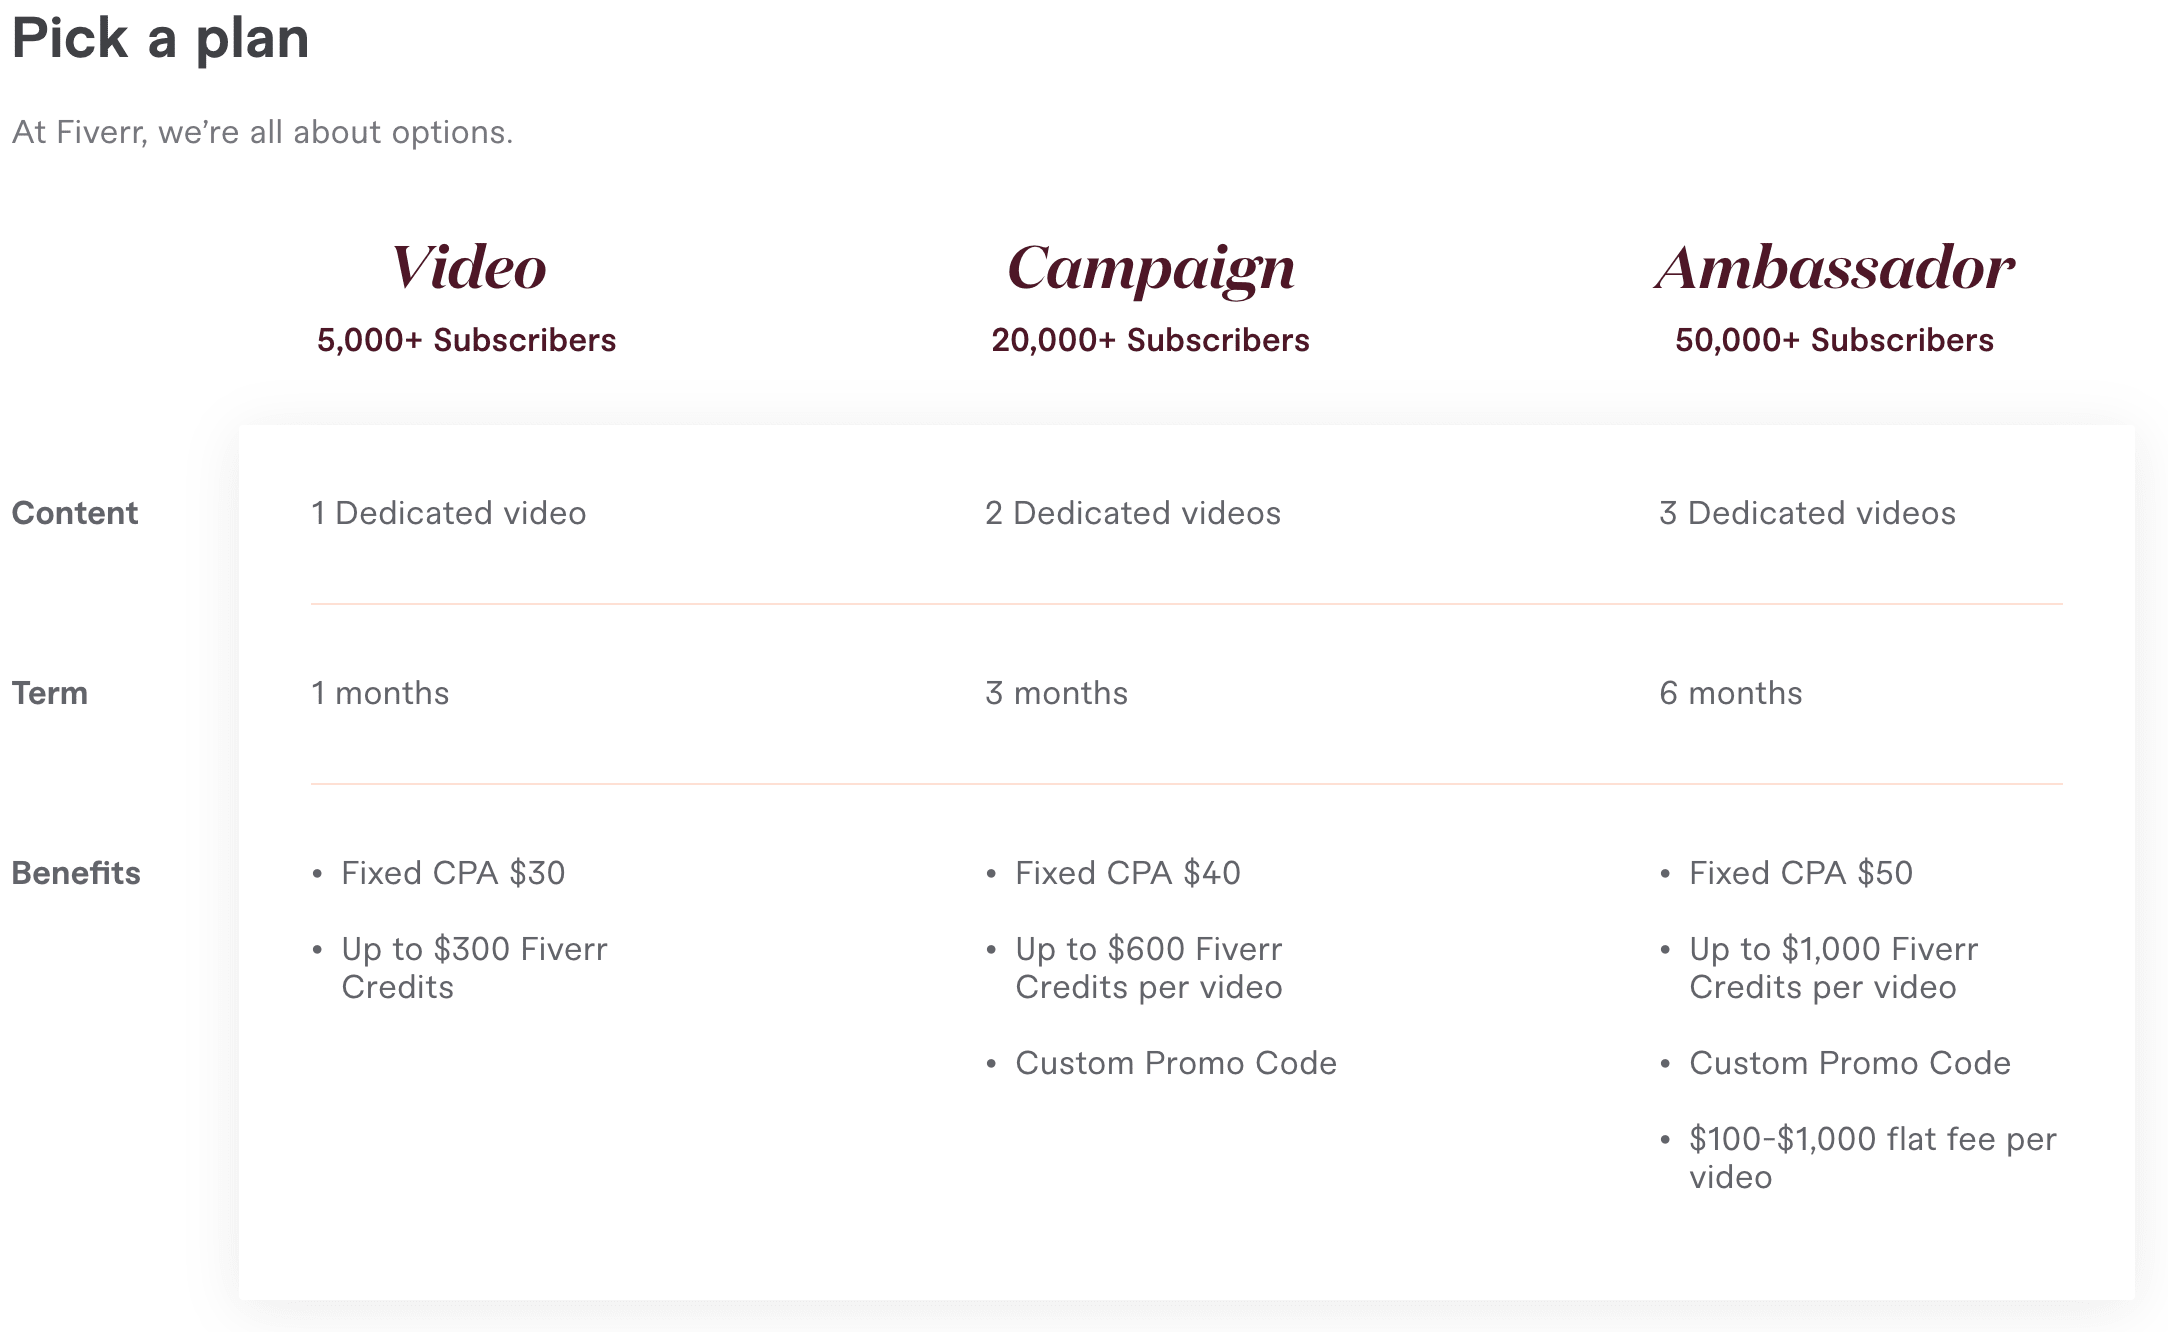Click Up to $600 Fiverr Credits item
The width and height of the screenshot is (2168, 1332).
pyautogui.click(x=1149, y=968)
